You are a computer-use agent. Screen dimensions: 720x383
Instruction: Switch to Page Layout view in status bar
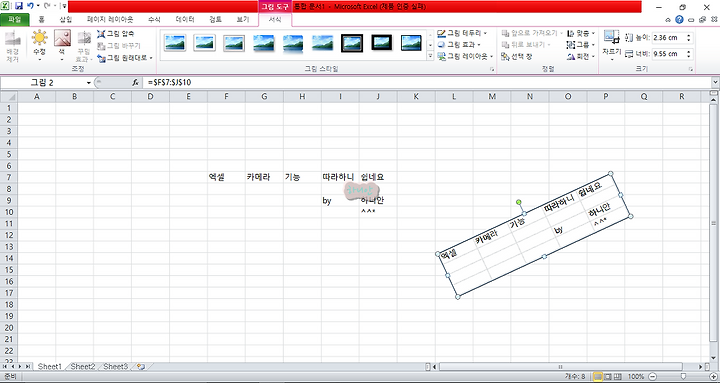tap(608, 377)
